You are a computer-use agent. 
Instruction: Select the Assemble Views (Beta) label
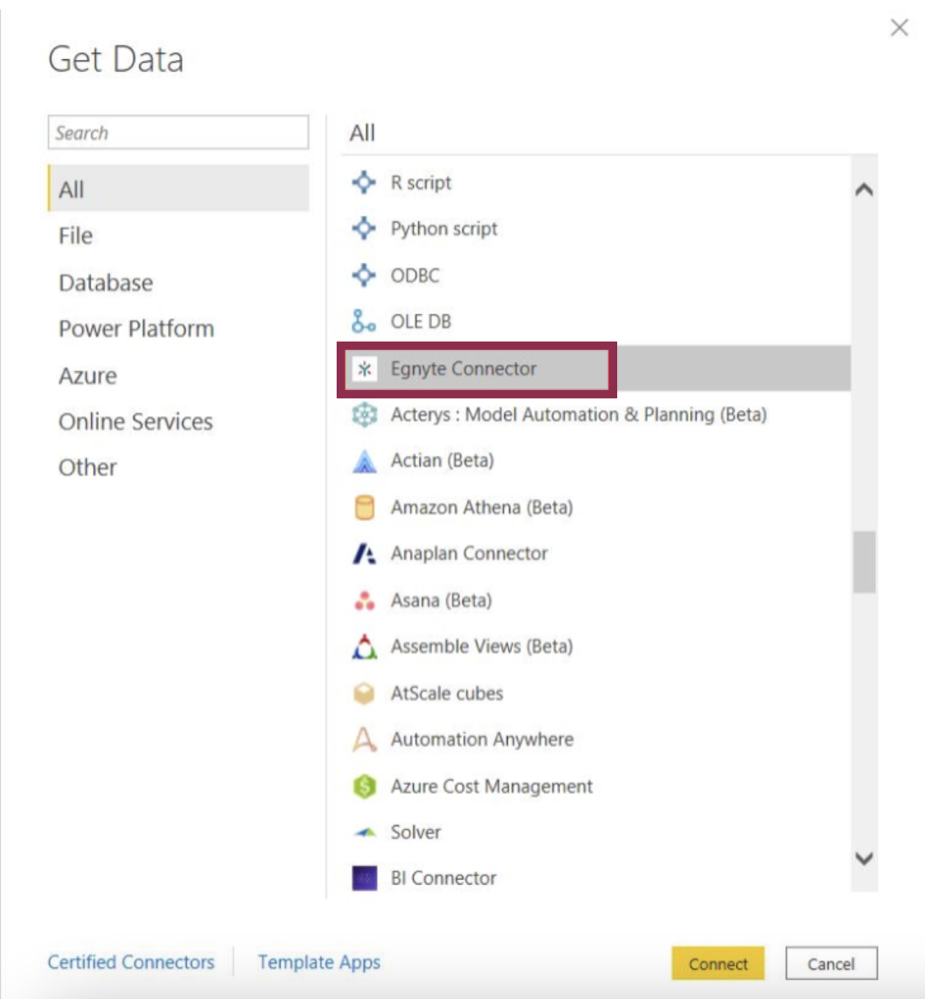click(x=482, y=647)
